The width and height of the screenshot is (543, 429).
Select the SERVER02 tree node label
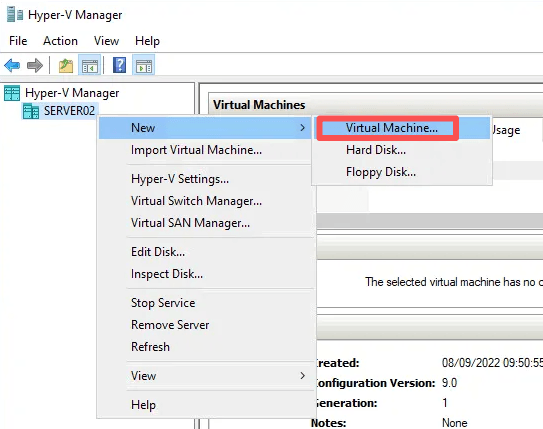[69, 111]
